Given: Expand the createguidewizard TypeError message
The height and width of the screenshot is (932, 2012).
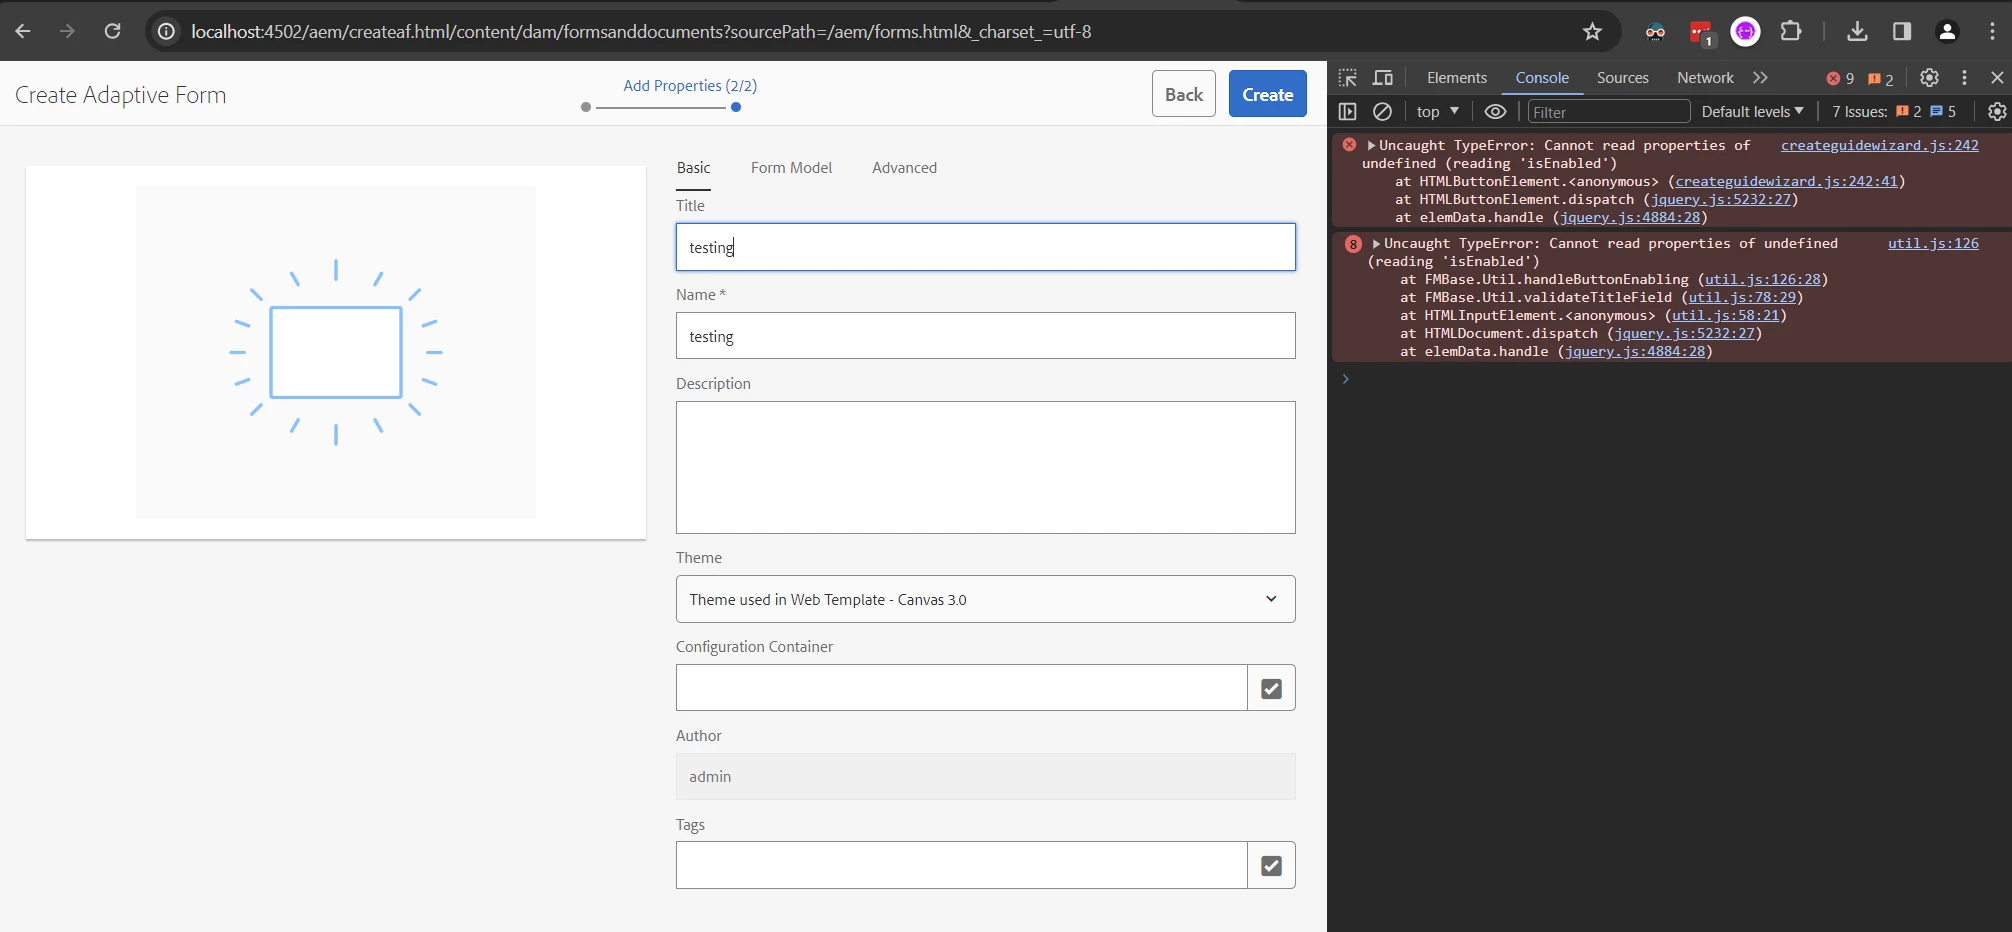Looking at the screenshot, I should pos(1371,145).
